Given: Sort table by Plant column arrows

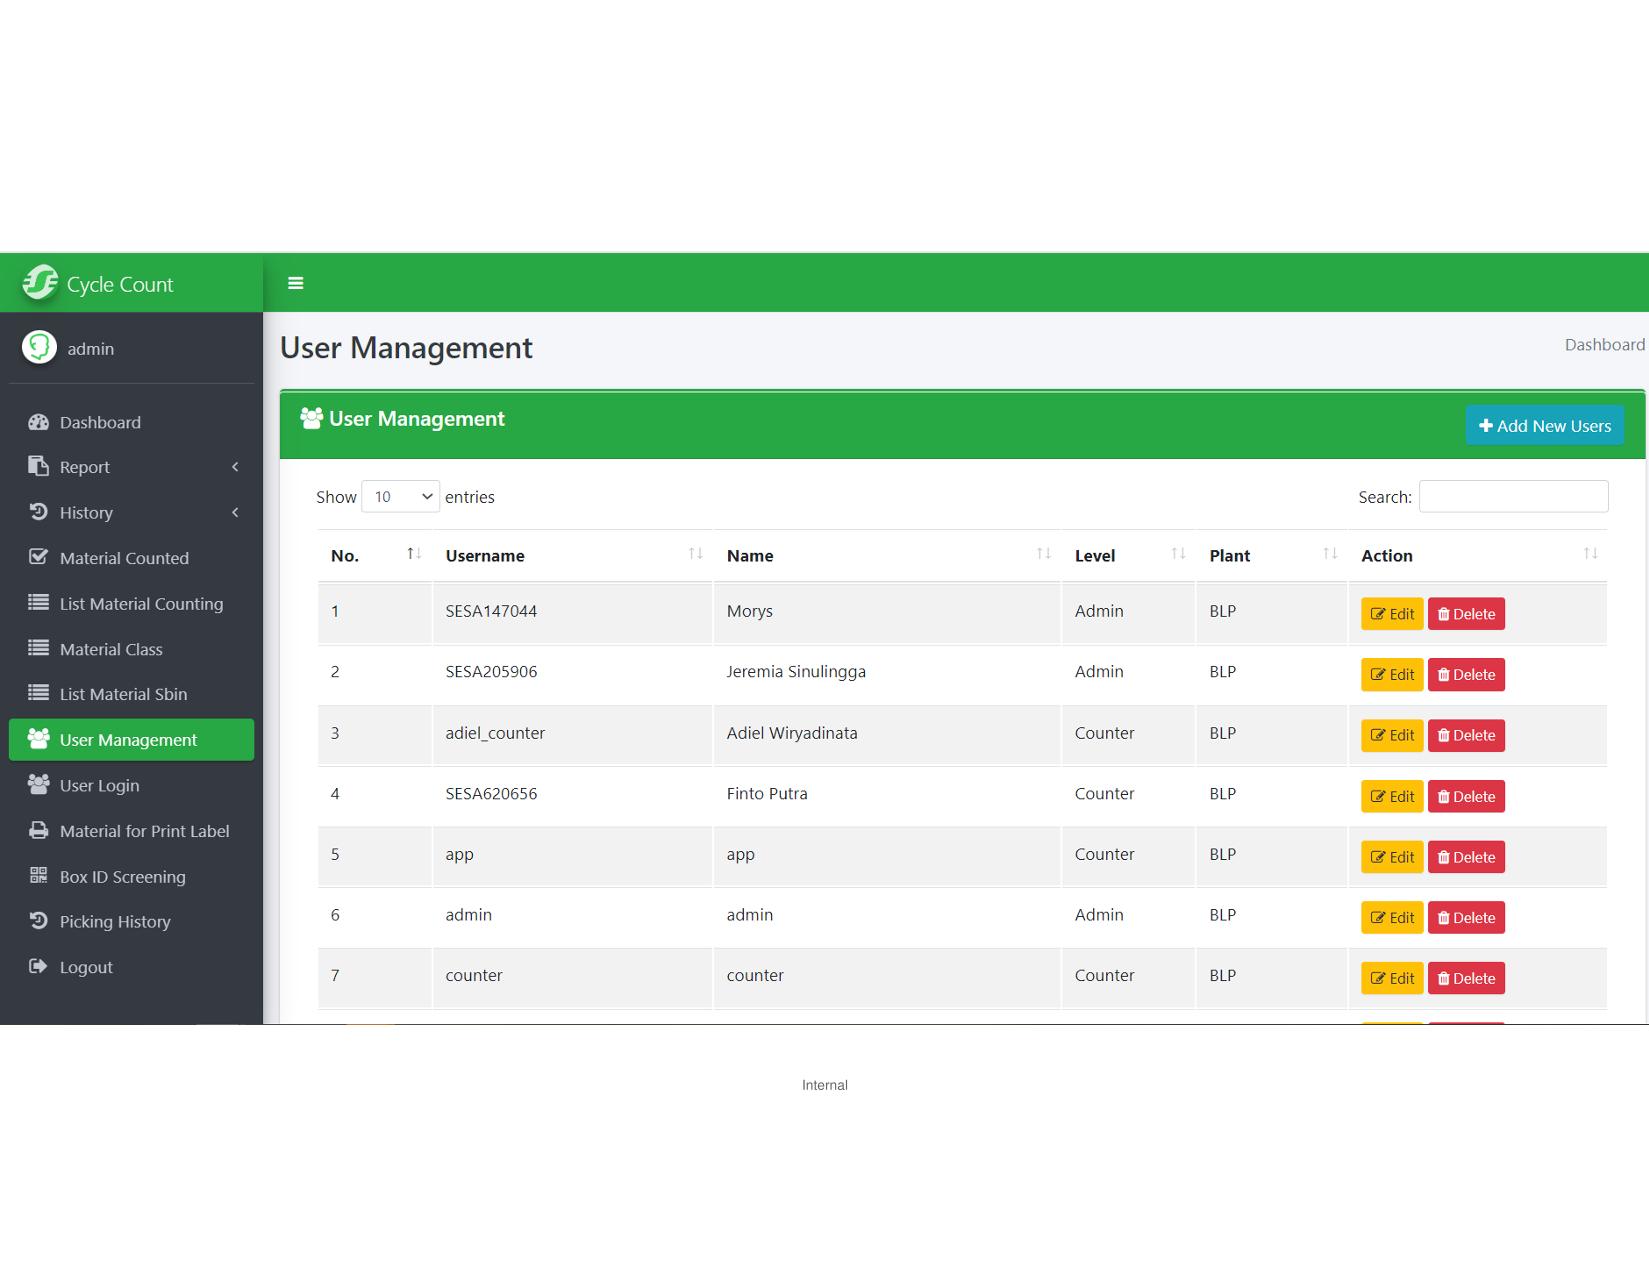Looking at the screenshot, I should pyautogui.click(x=1330, y=554).
